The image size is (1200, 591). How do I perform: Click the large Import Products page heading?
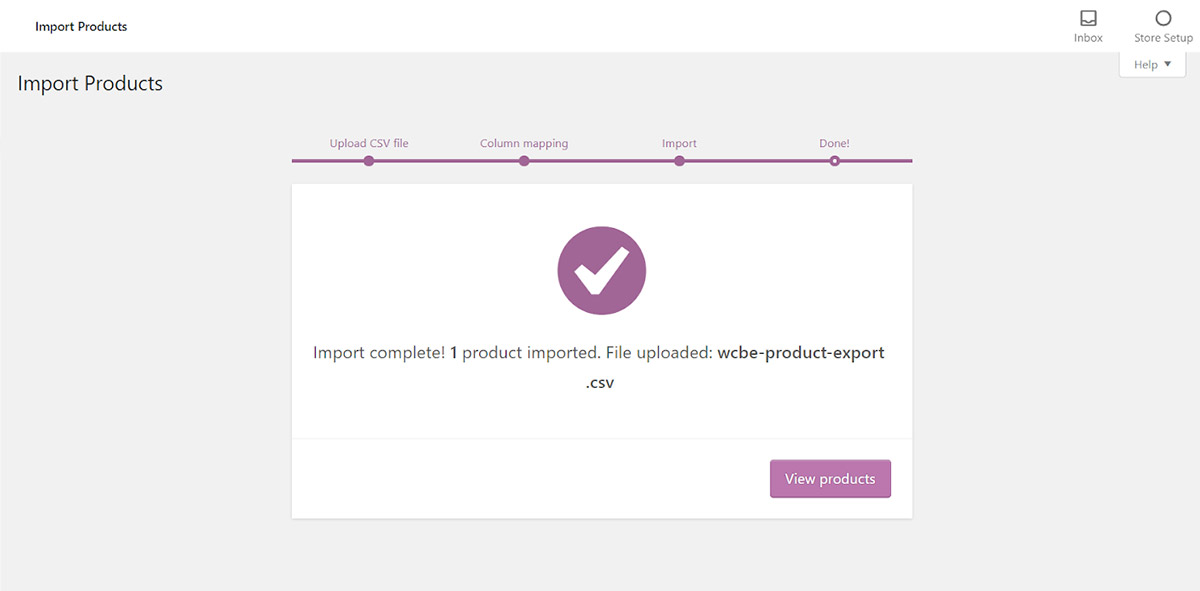click(90, 84)
